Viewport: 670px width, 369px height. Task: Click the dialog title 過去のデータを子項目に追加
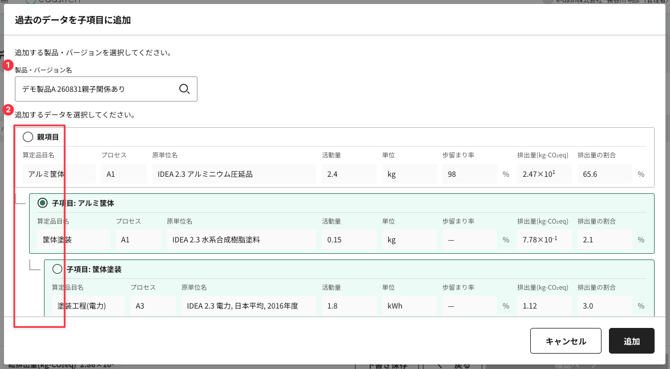click(73, 20)
